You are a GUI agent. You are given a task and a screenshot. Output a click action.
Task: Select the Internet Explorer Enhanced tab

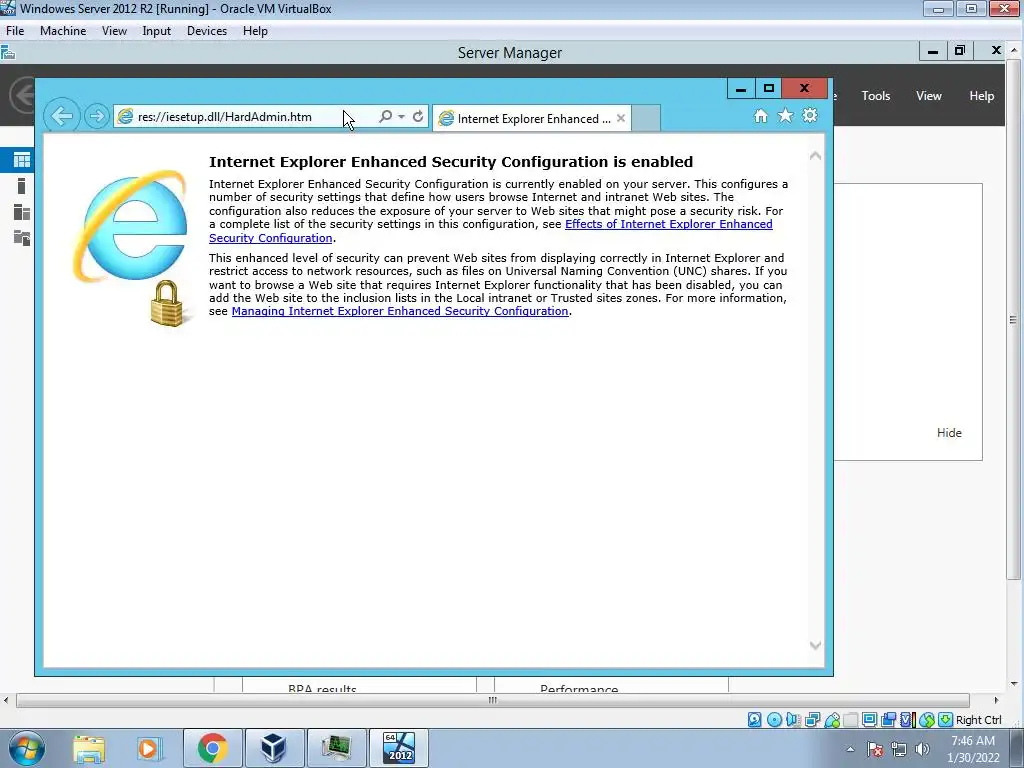(532, 118)
